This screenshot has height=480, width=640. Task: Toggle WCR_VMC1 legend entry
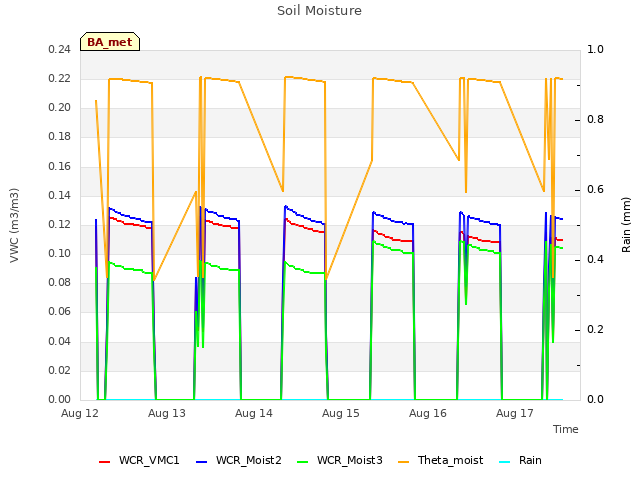click(139, 460)
